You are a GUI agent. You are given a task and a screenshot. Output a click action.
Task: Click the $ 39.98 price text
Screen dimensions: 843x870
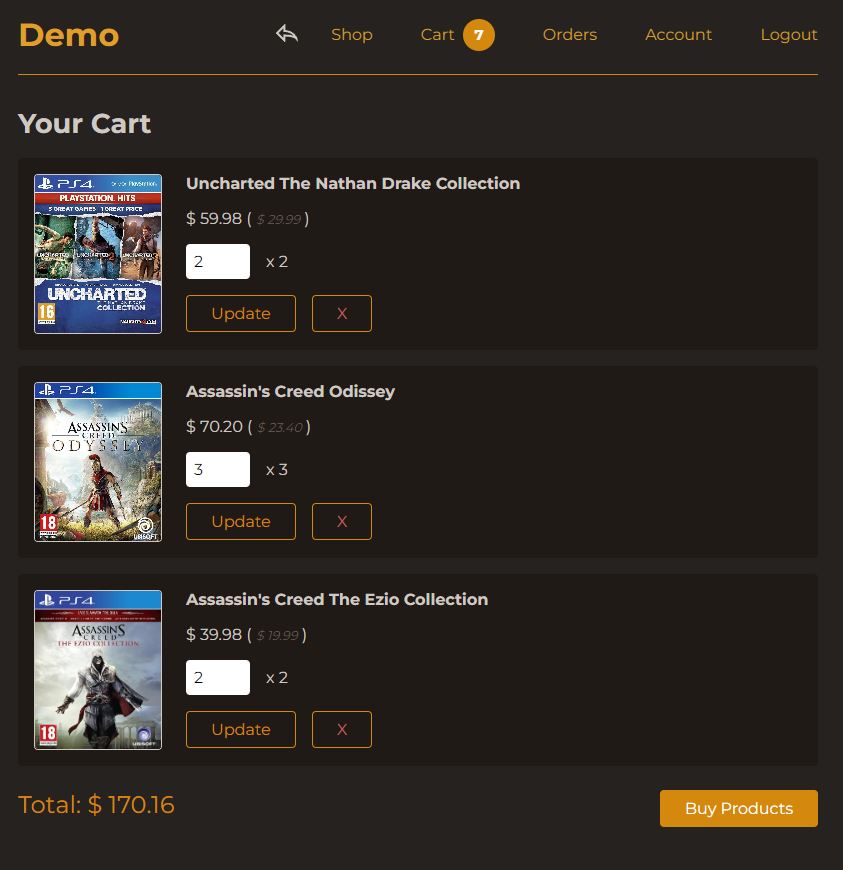[x=214, y=635]
